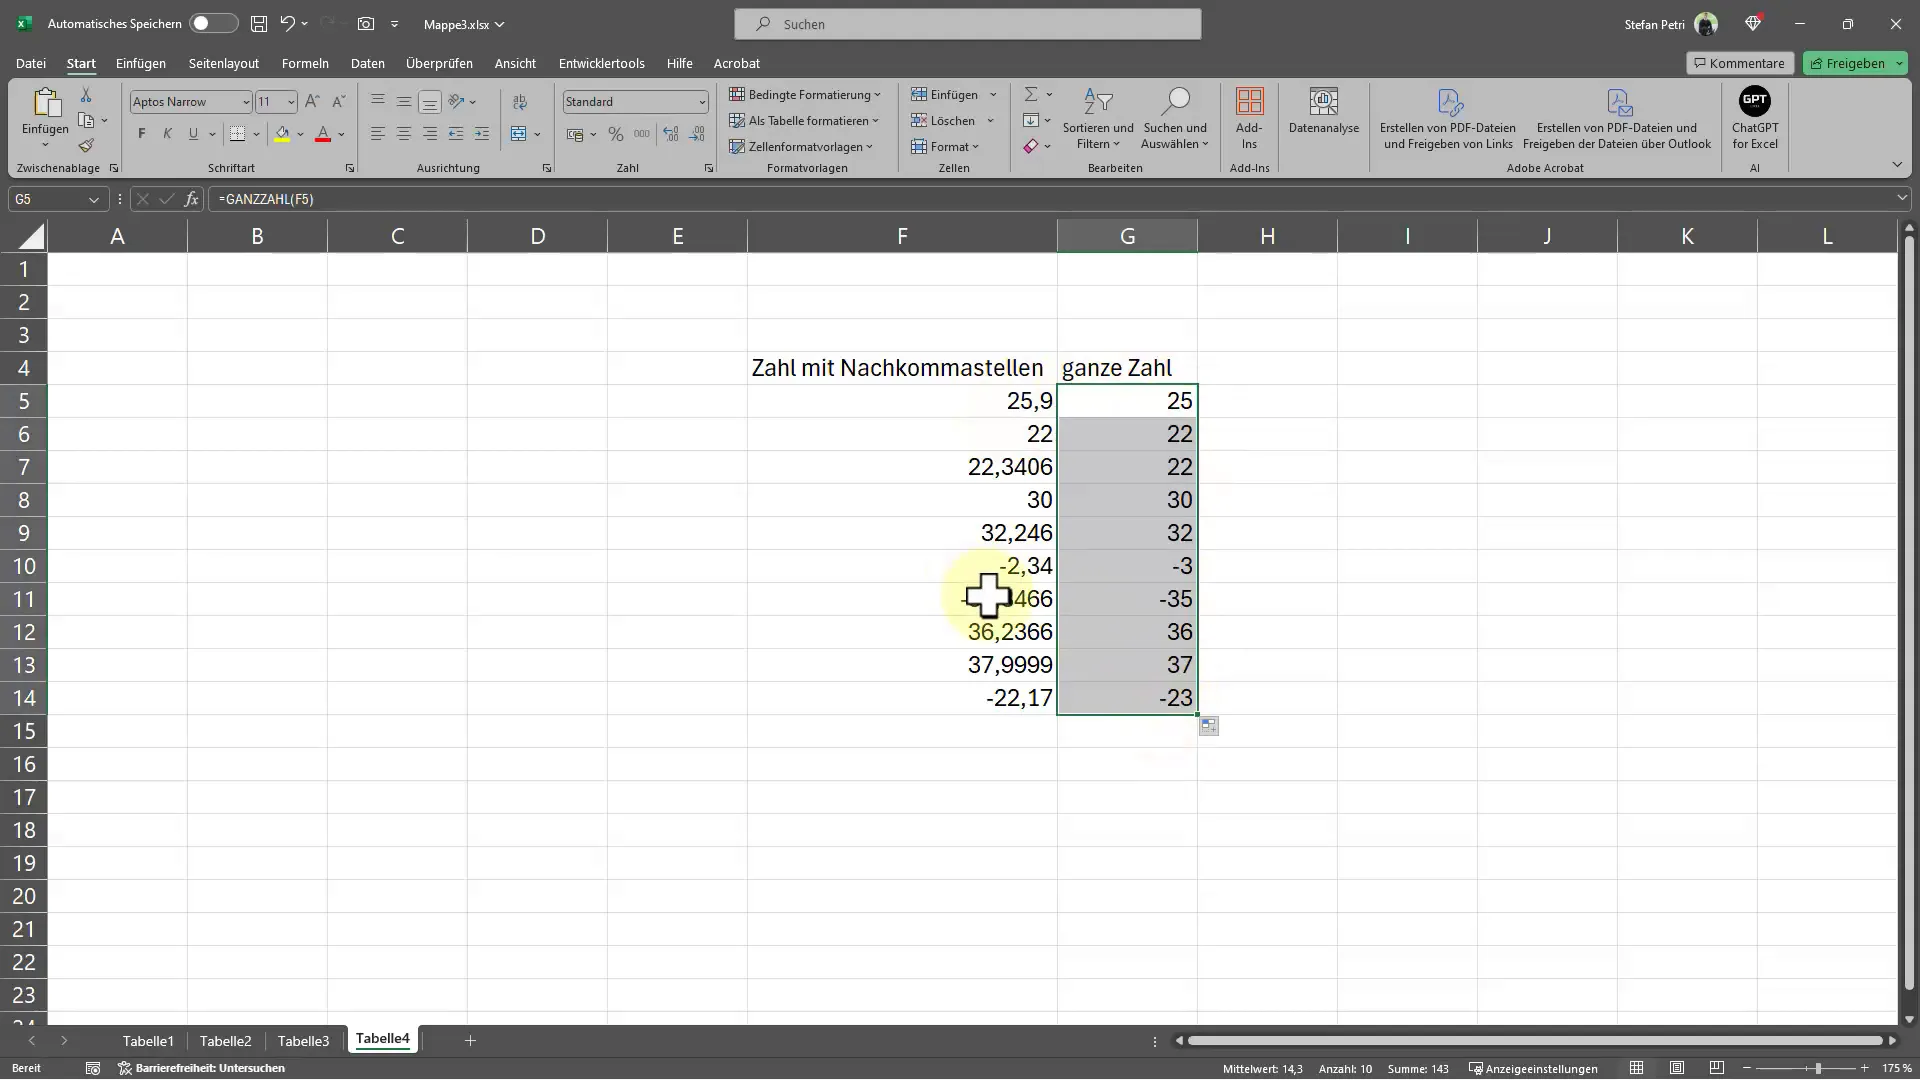The image size is (1920, 1080).
Task: Toggle the Barrierefreiheit status indicator
Action: click(x=198, y=1068)
